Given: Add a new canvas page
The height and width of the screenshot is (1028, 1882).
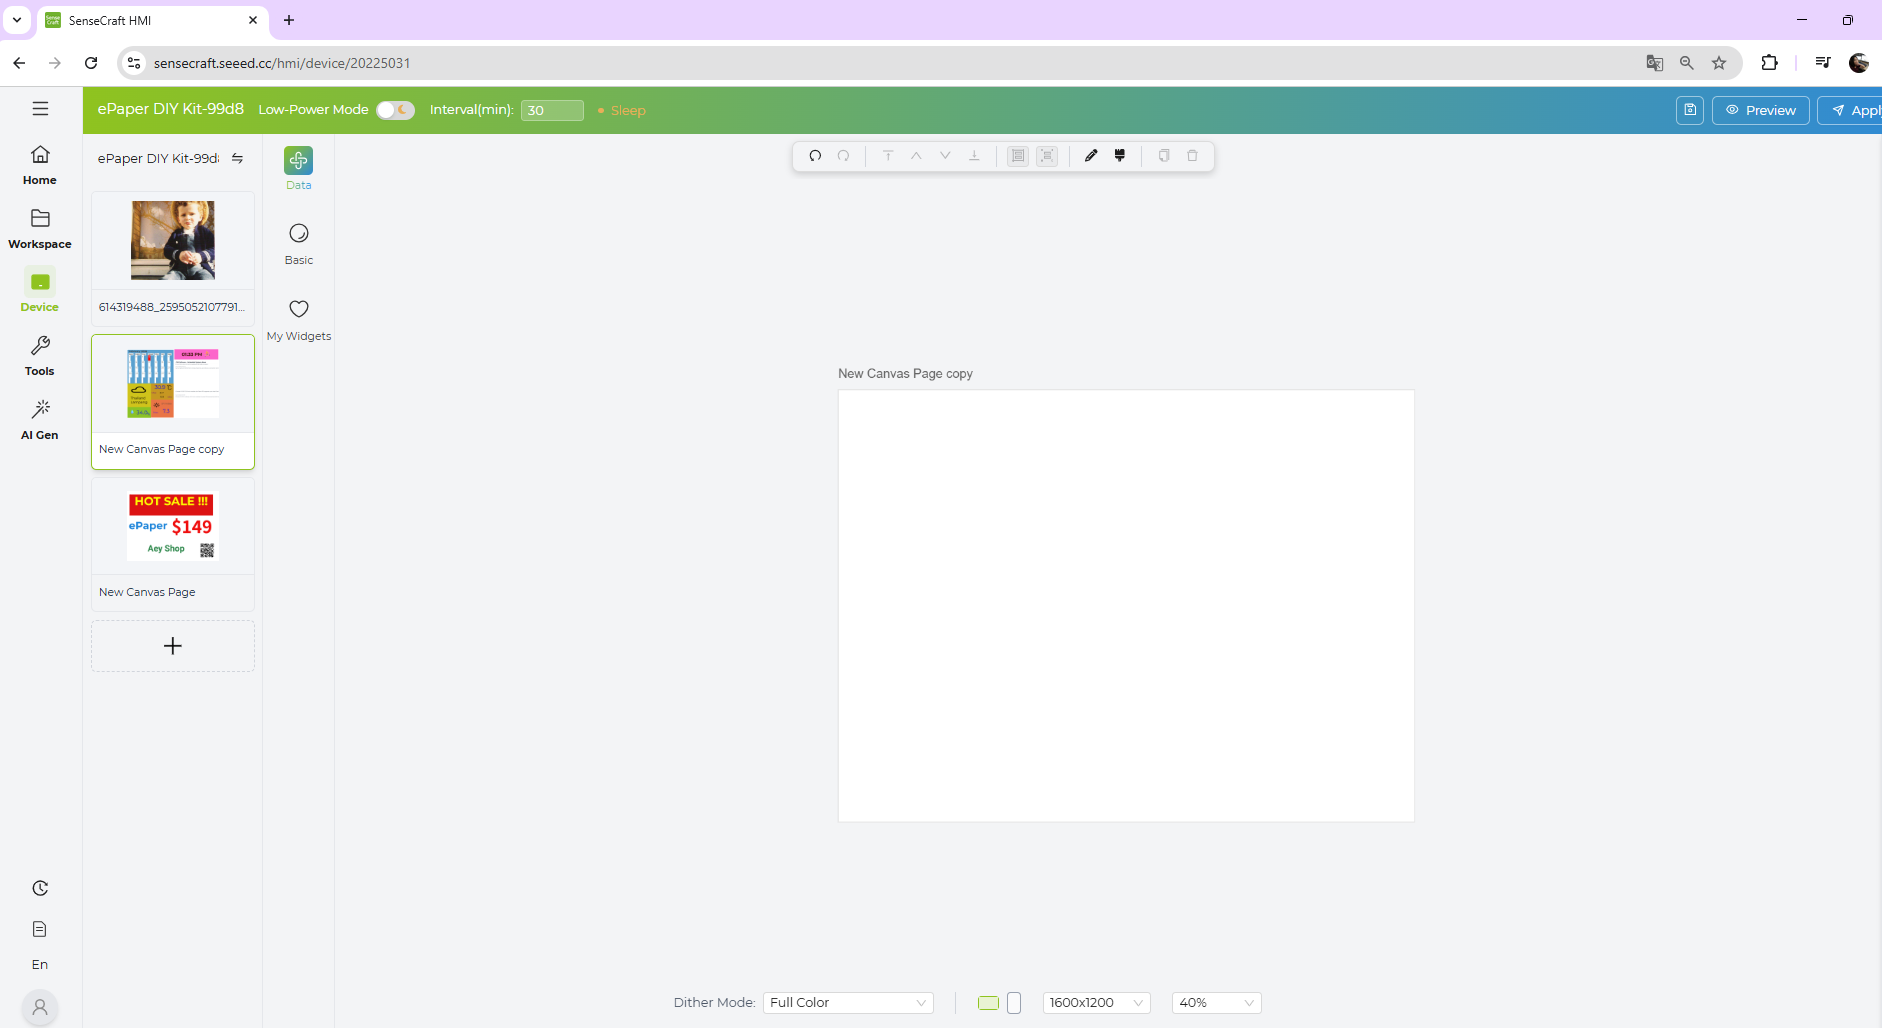Looking at the screenshot, I should (173, 646).
